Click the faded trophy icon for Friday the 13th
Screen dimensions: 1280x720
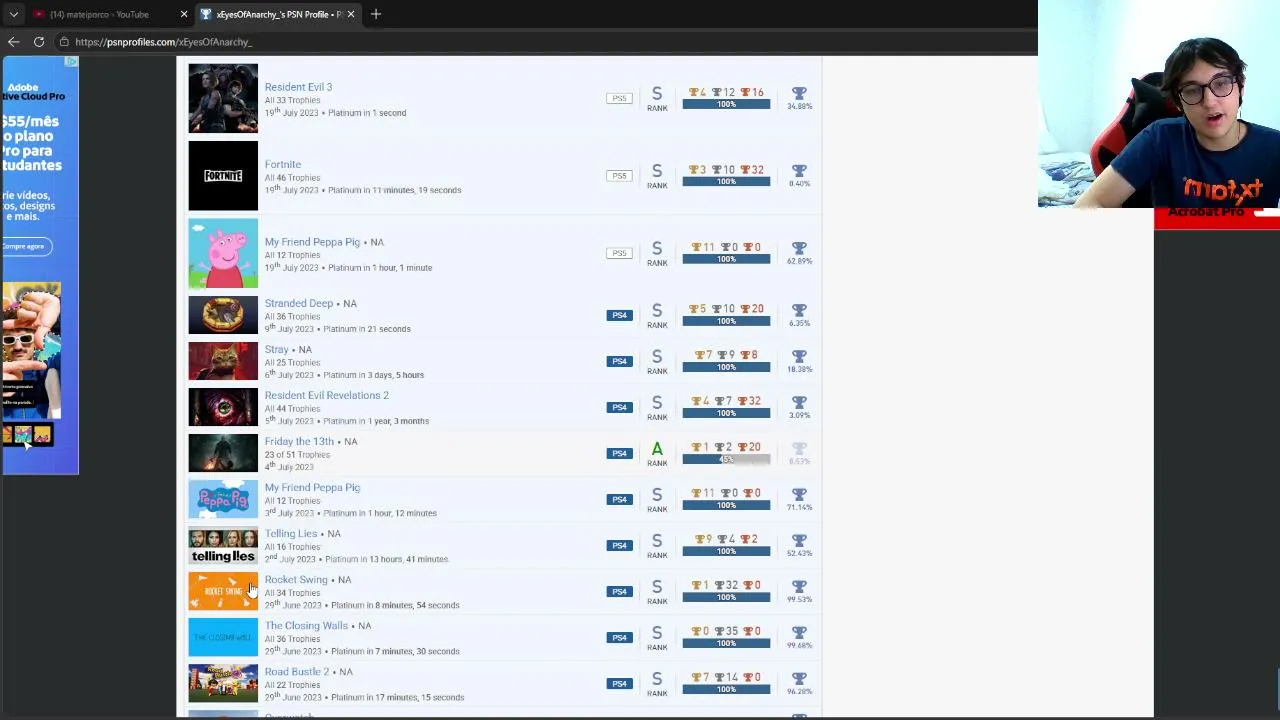point(799,448)
